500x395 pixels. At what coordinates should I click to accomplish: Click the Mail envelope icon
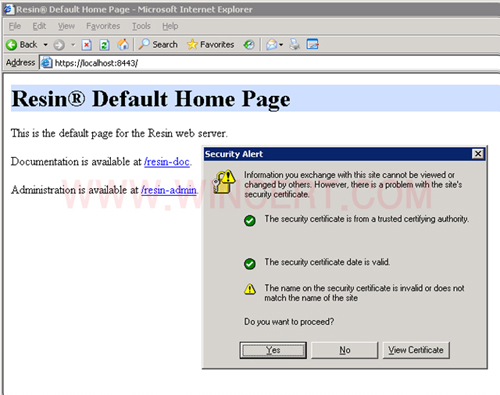click(x=272, y=44)
